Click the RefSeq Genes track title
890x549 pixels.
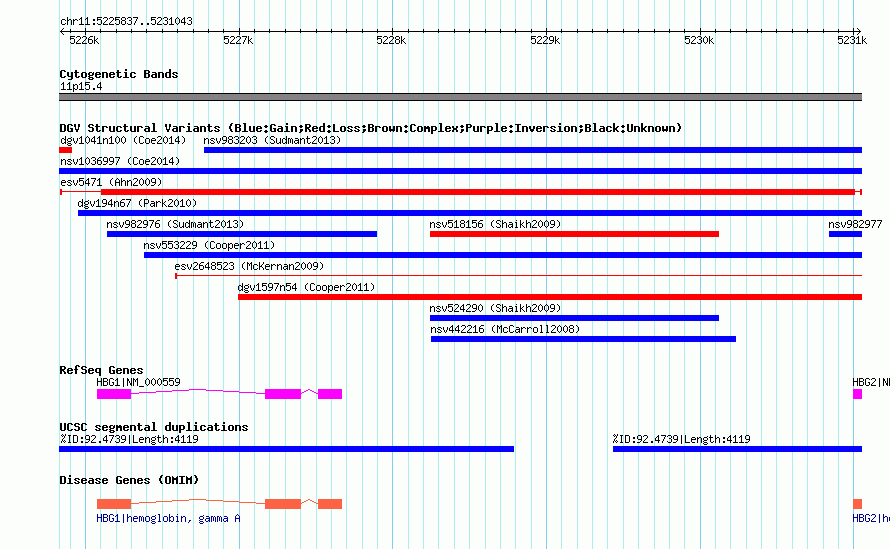tap(101, 370)
